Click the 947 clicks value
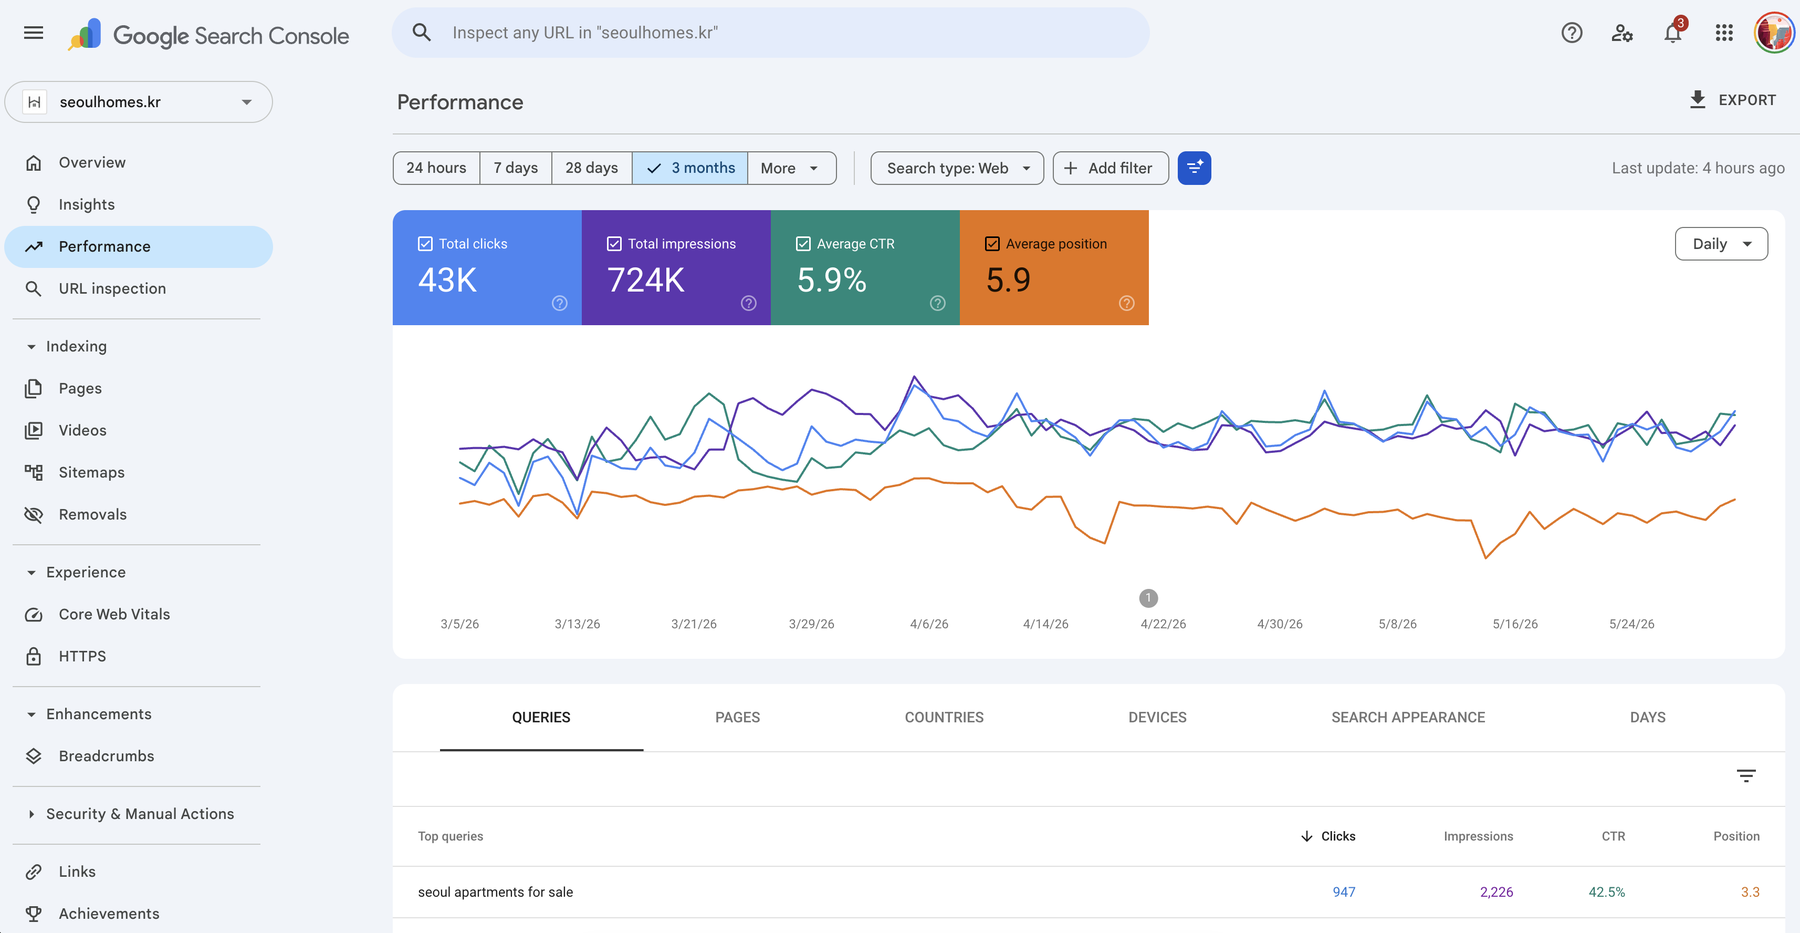The image size is (1800, 933). (x=1344, y=893)
